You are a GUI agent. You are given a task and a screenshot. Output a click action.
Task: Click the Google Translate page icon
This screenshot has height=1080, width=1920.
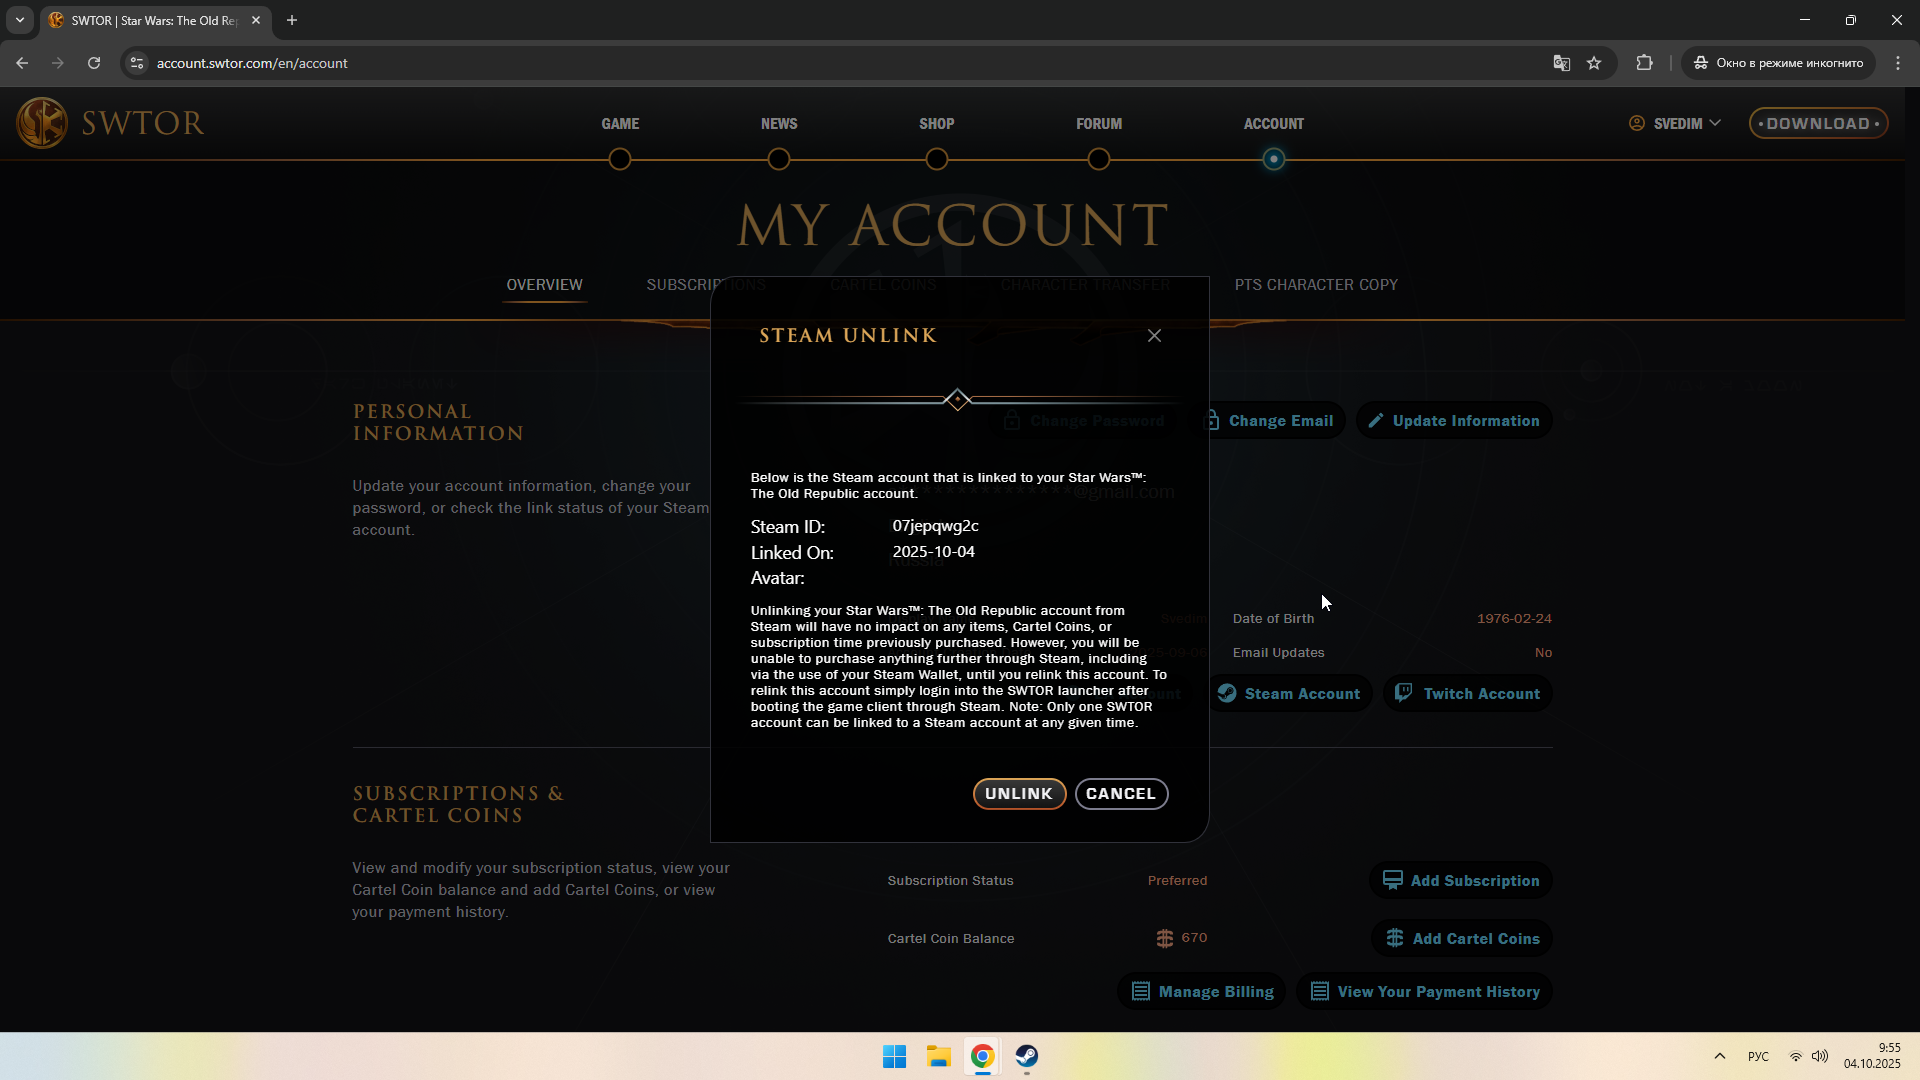click(x=1561, y=63)
